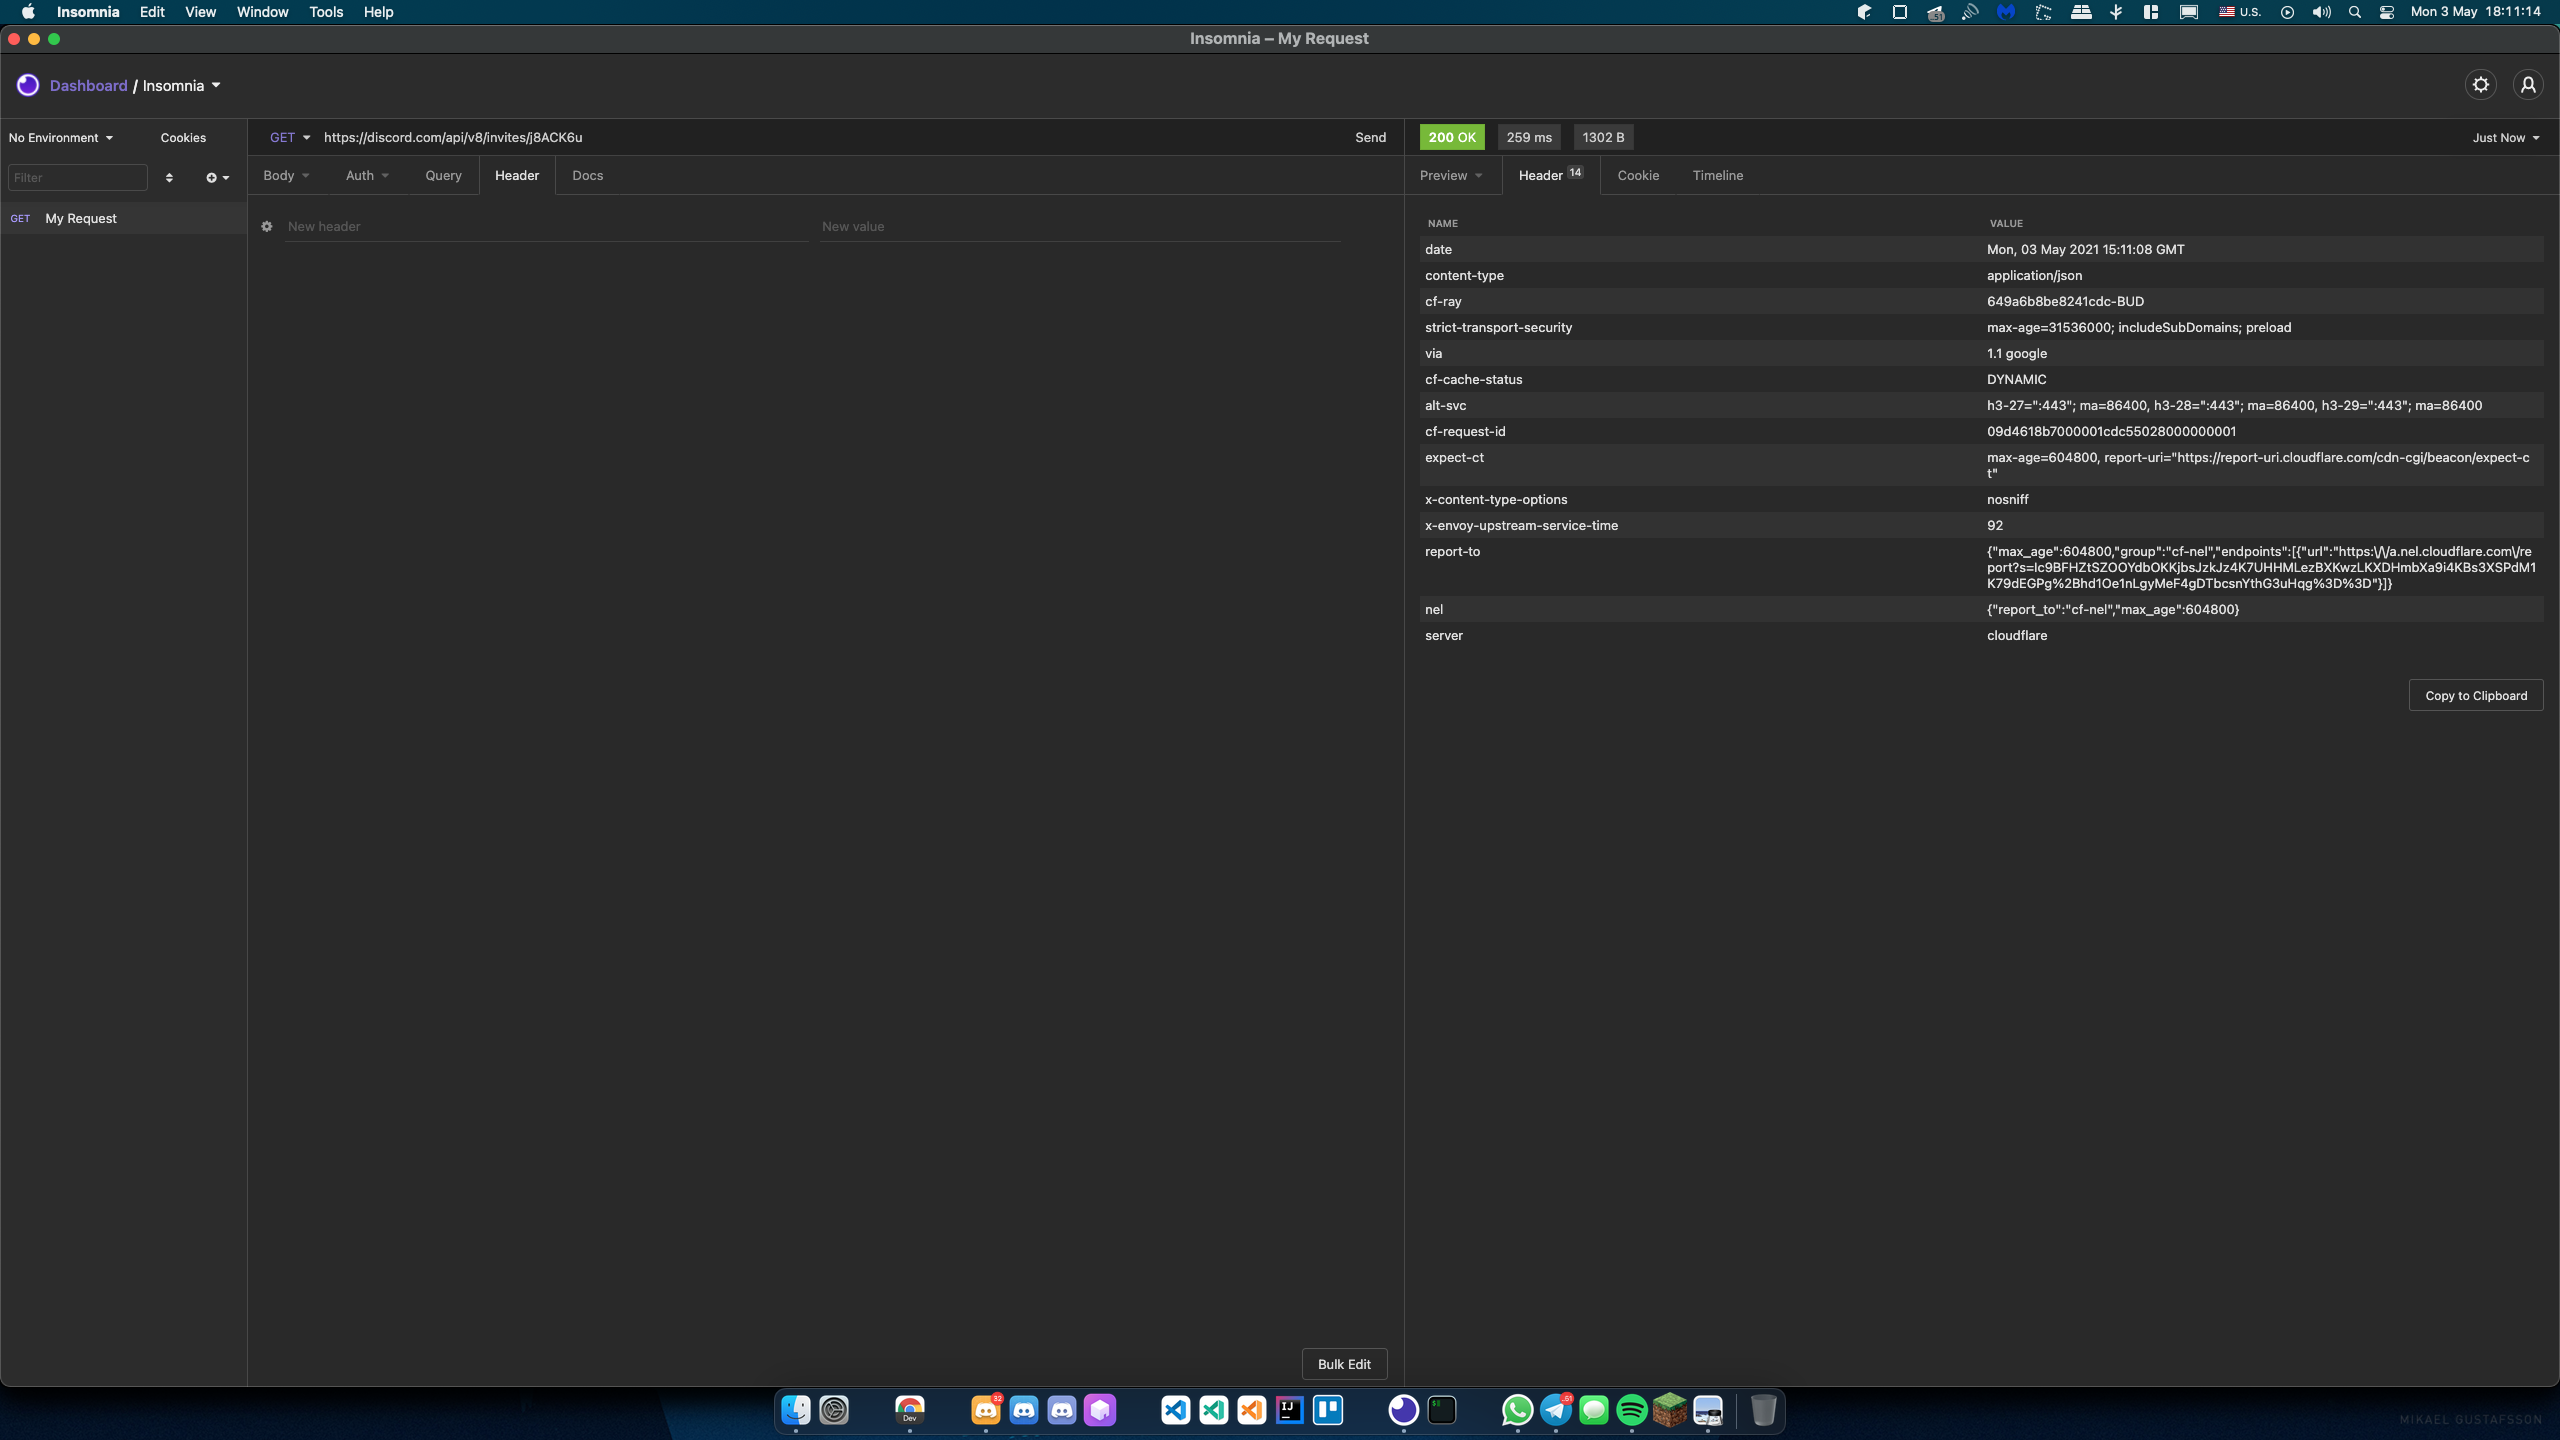
Task: Click the Send button
Action: (1370, 137)
